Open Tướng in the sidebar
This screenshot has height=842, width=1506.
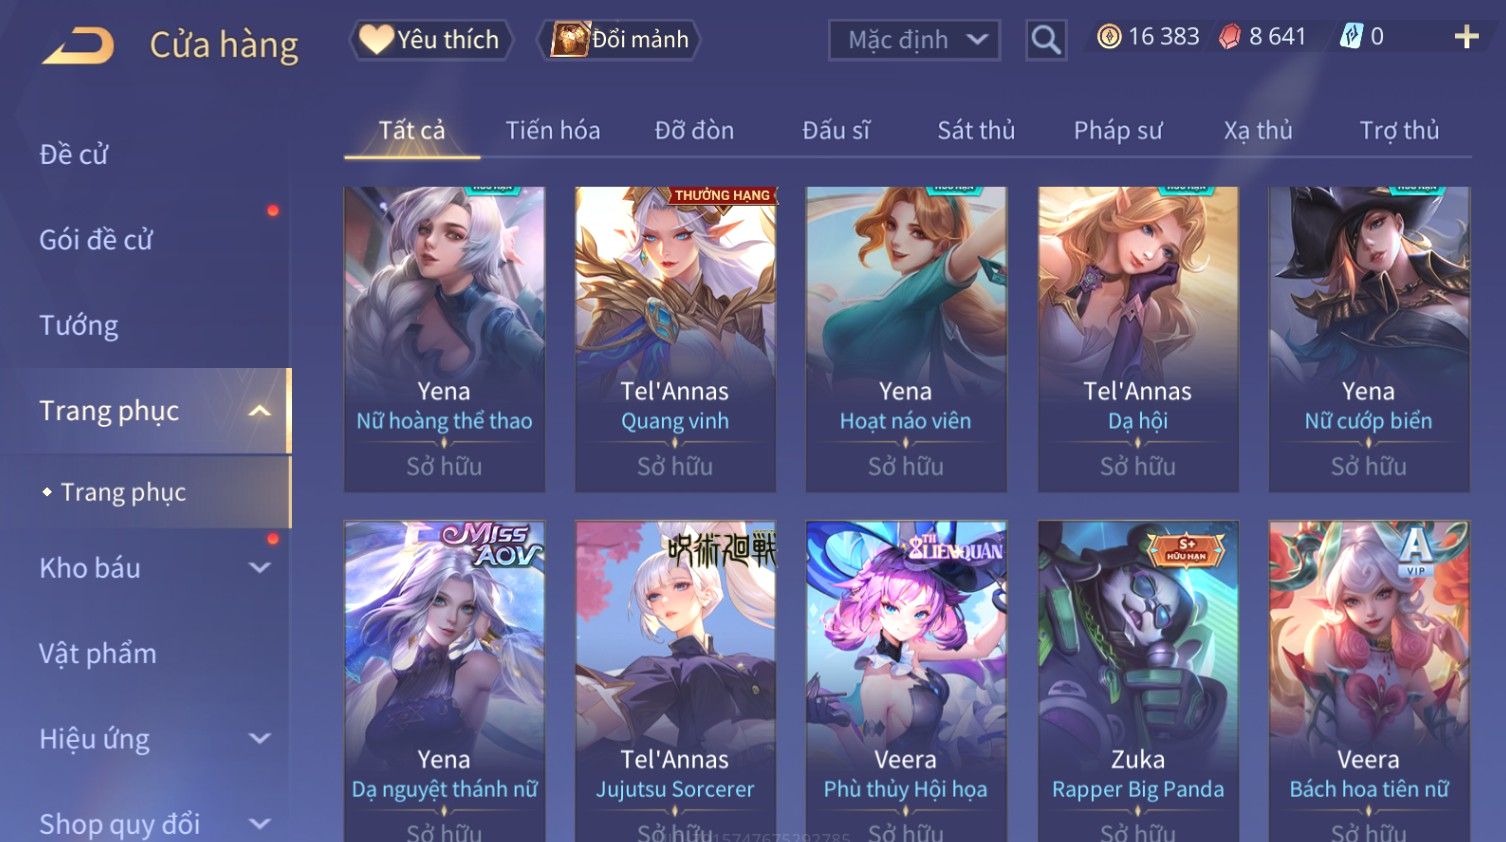coord(79,326)
